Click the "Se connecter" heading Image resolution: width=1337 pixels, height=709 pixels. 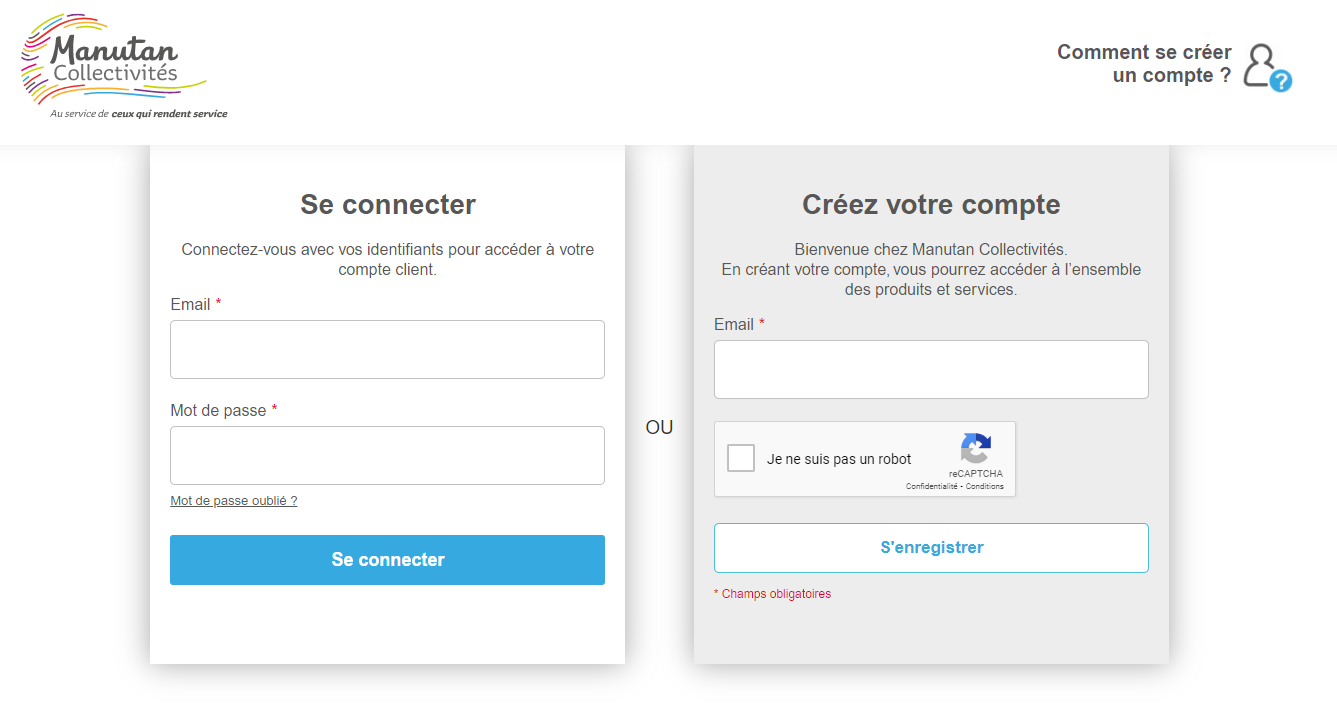388,205
